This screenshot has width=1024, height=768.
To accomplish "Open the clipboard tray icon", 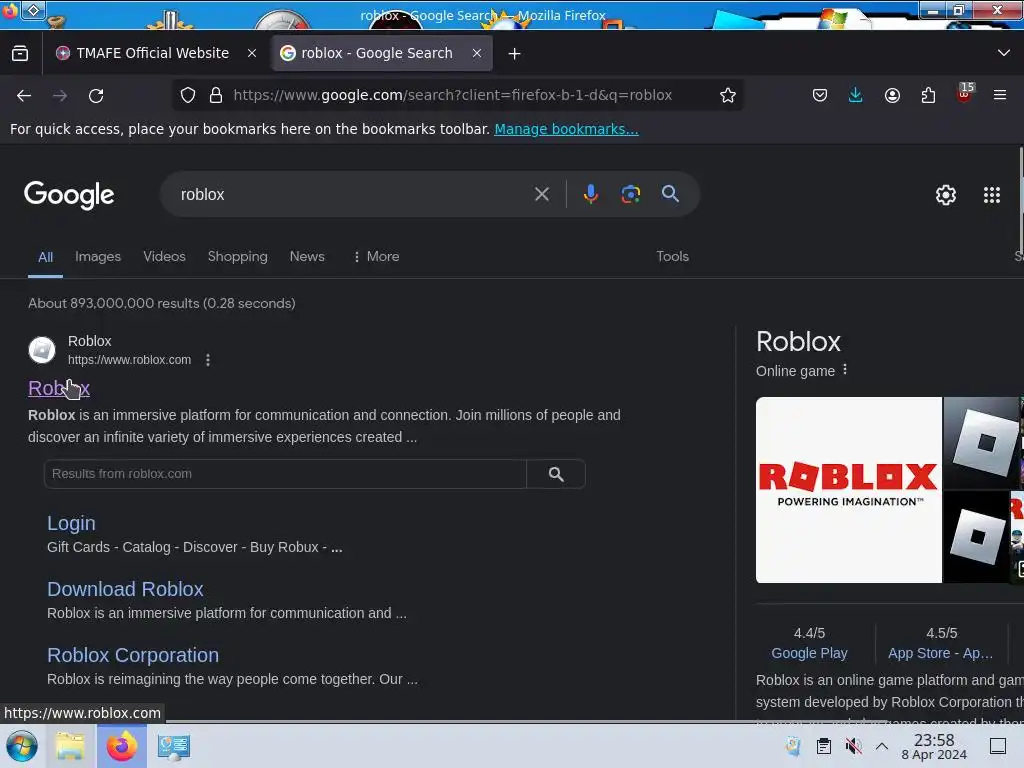I will tap(824, 746).
